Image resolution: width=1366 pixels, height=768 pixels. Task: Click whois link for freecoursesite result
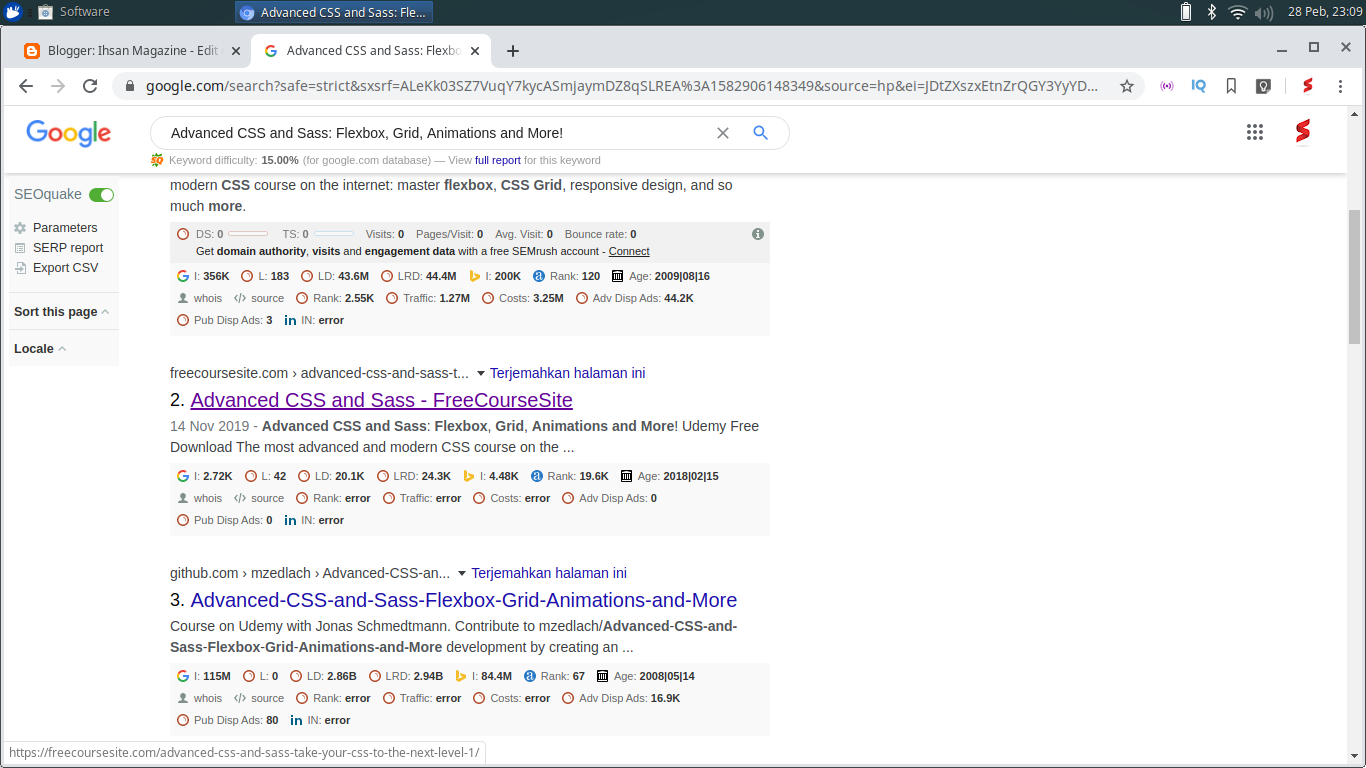coord(200,498)
